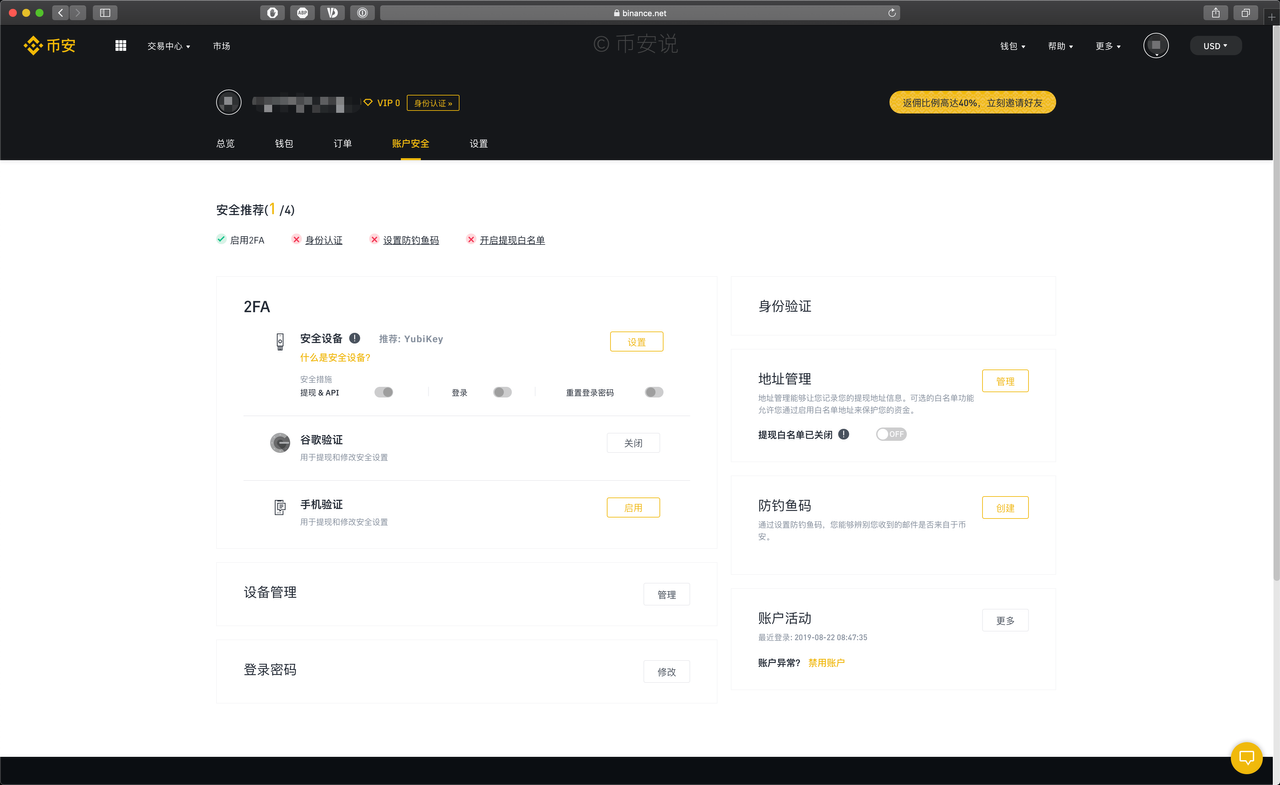Open the USD currency dropdown
This screenshot has height=785, width=1280.
pos(1216,46)
